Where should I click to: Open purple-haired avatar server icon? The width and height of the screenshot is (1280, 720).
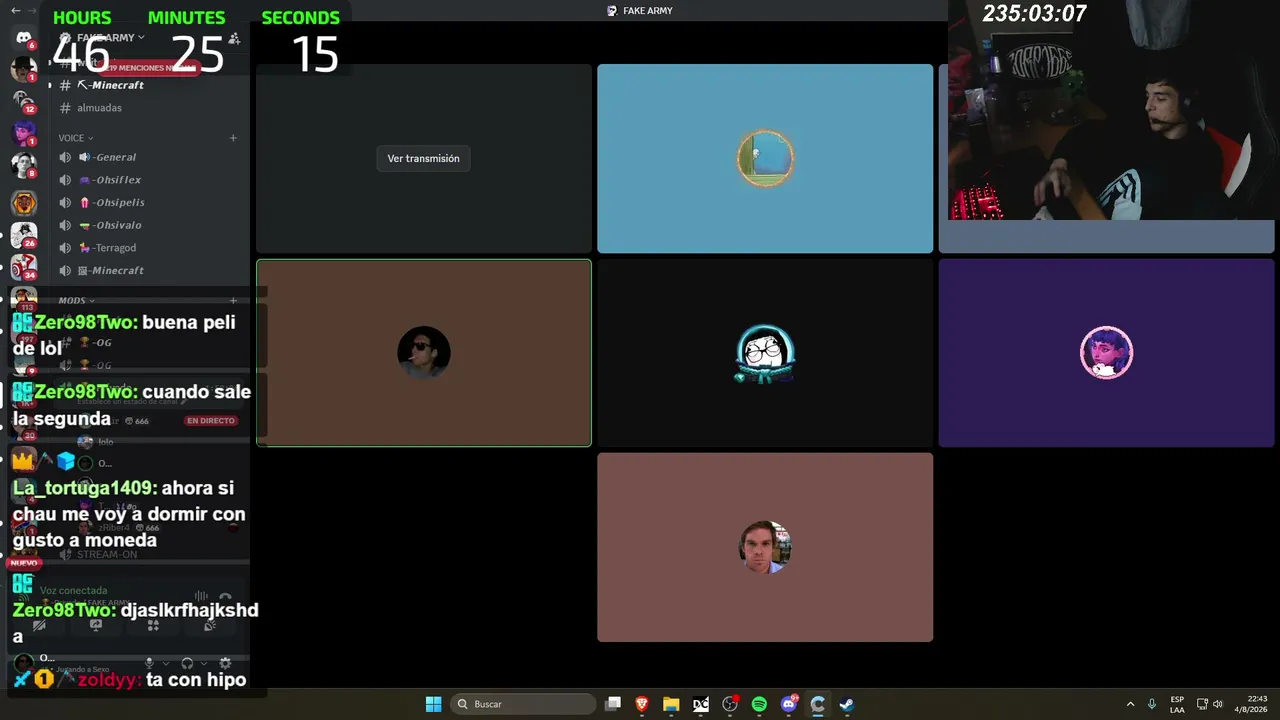point(23,132)
